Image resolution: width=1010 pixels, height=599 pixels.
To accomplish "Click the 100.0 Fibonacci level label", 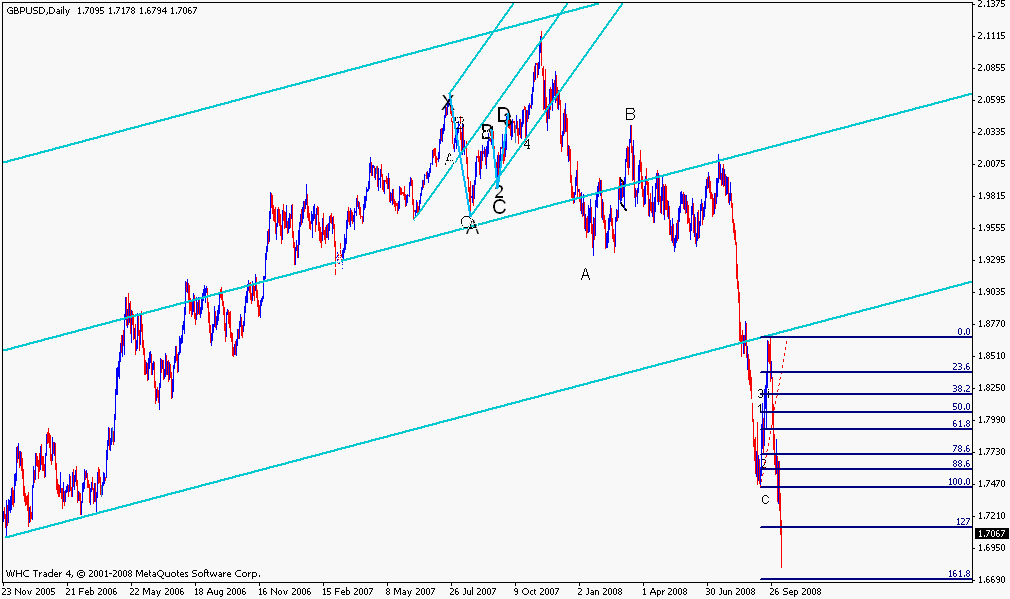I will 959,482.
